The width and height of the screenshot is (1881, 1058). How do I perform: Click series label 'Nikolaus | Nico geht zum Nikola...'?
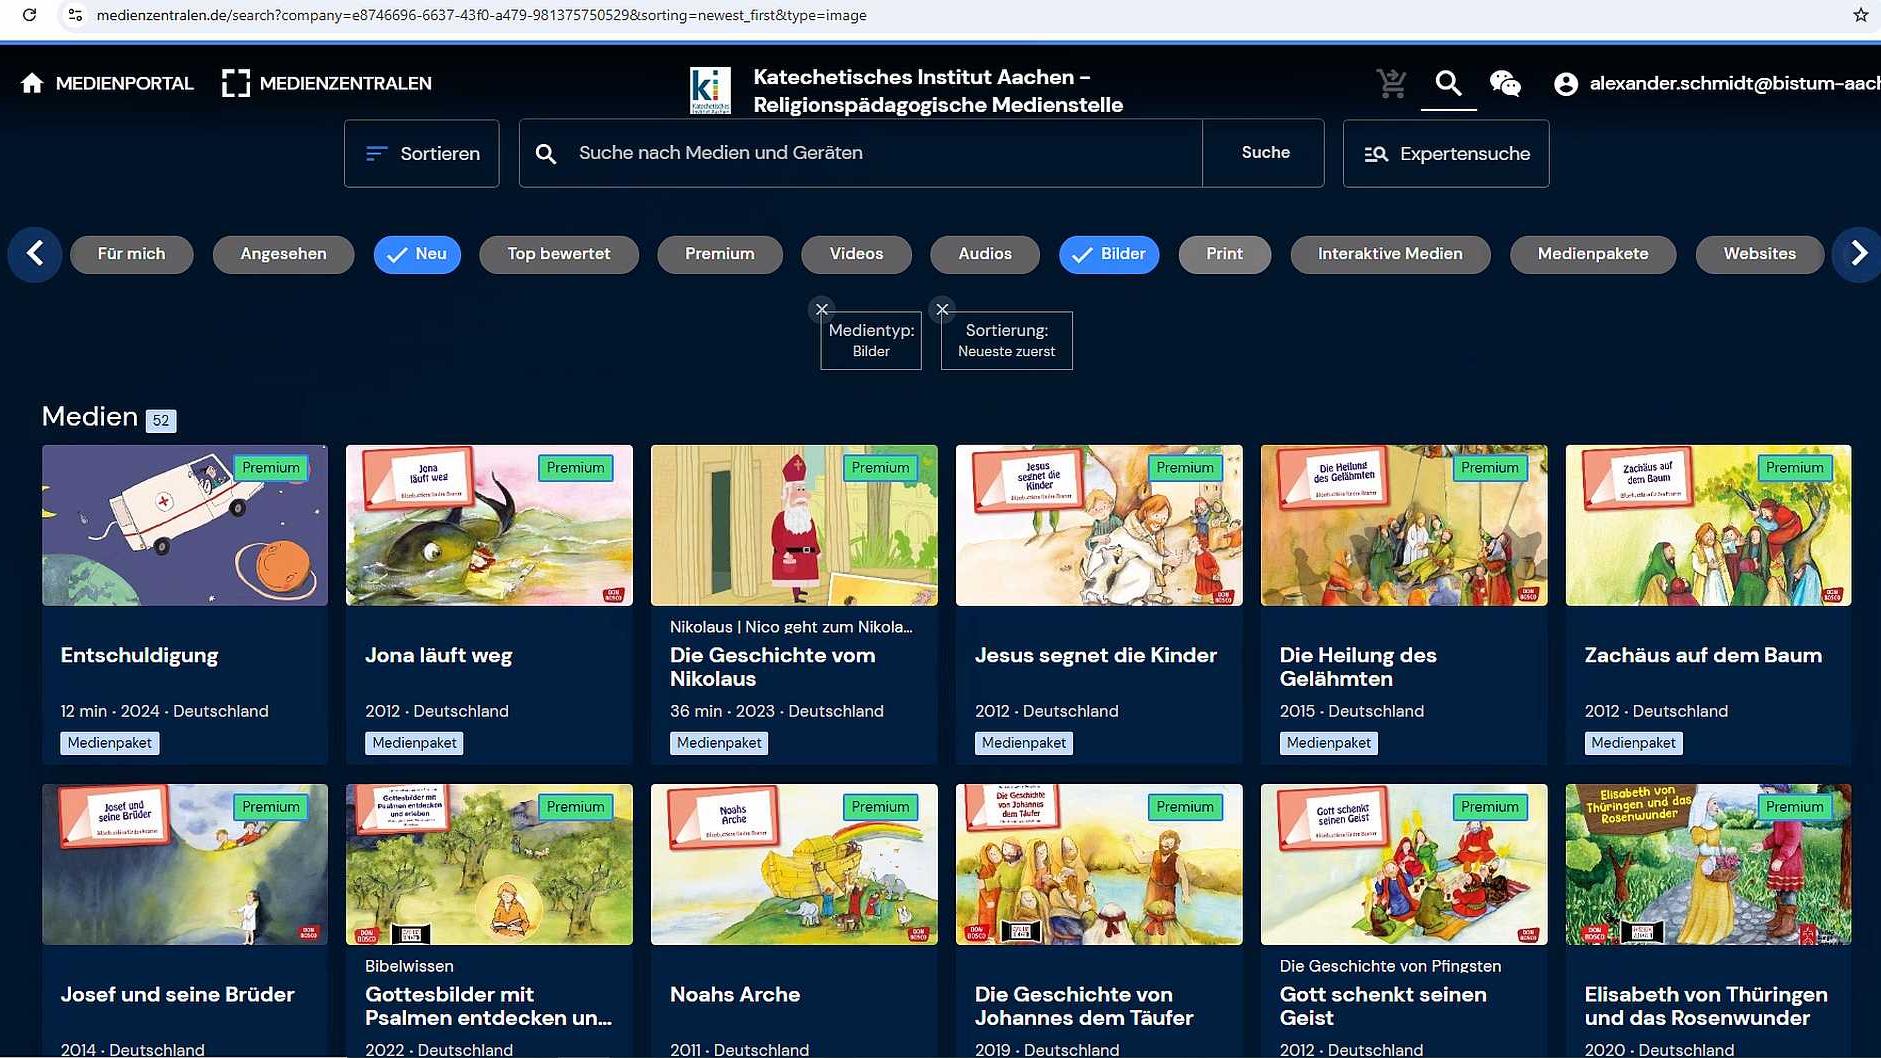(790, 627)
